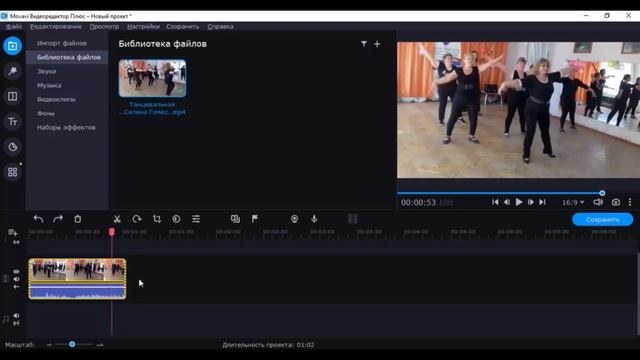Open the filters magic wand tab
This screenshot has height=360, width=640.
pyautogui.click(x=13, y=71)
